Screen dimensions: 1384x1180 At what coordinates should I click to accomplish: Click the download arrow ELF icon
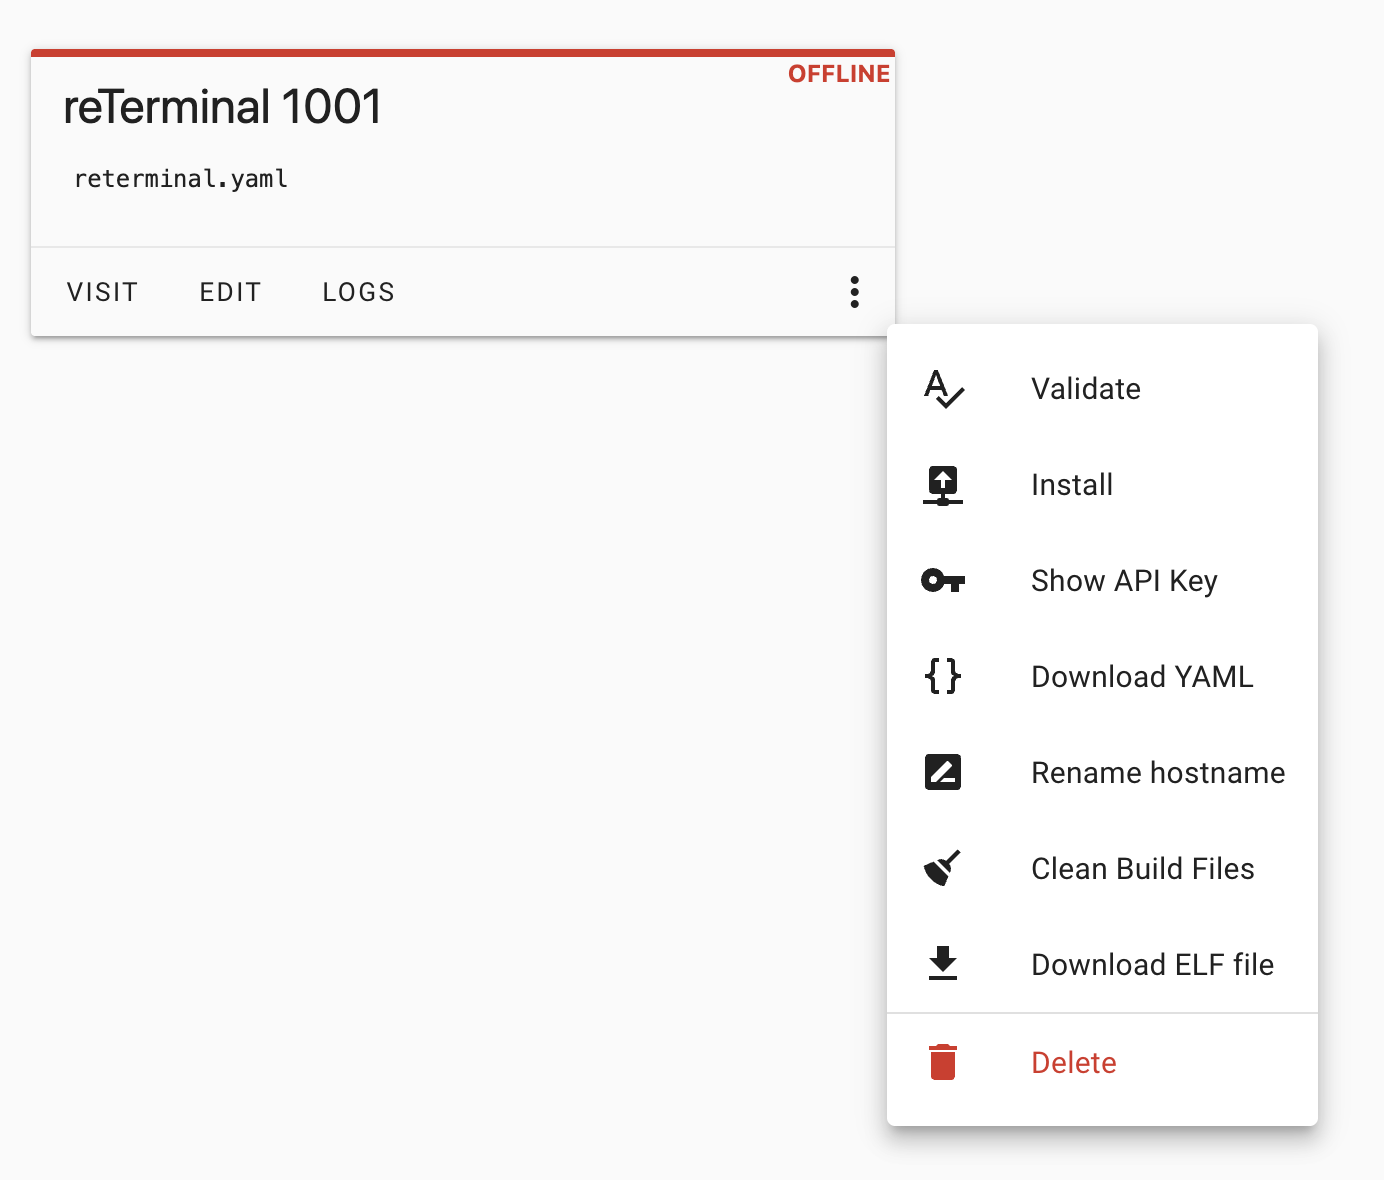pos(943,964)
